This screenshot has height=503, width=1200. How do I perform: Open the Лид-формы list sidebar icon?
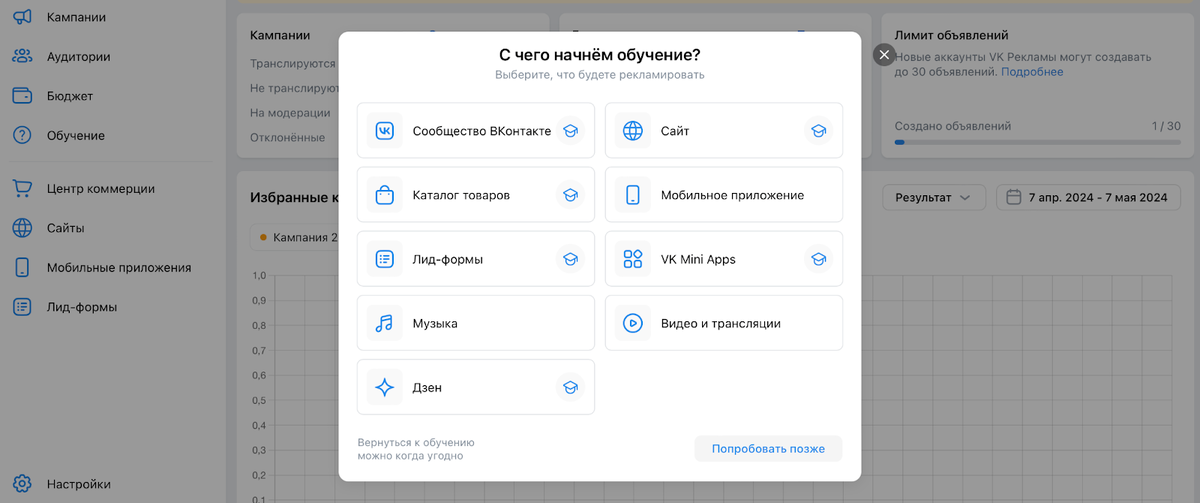pos(22,307)
